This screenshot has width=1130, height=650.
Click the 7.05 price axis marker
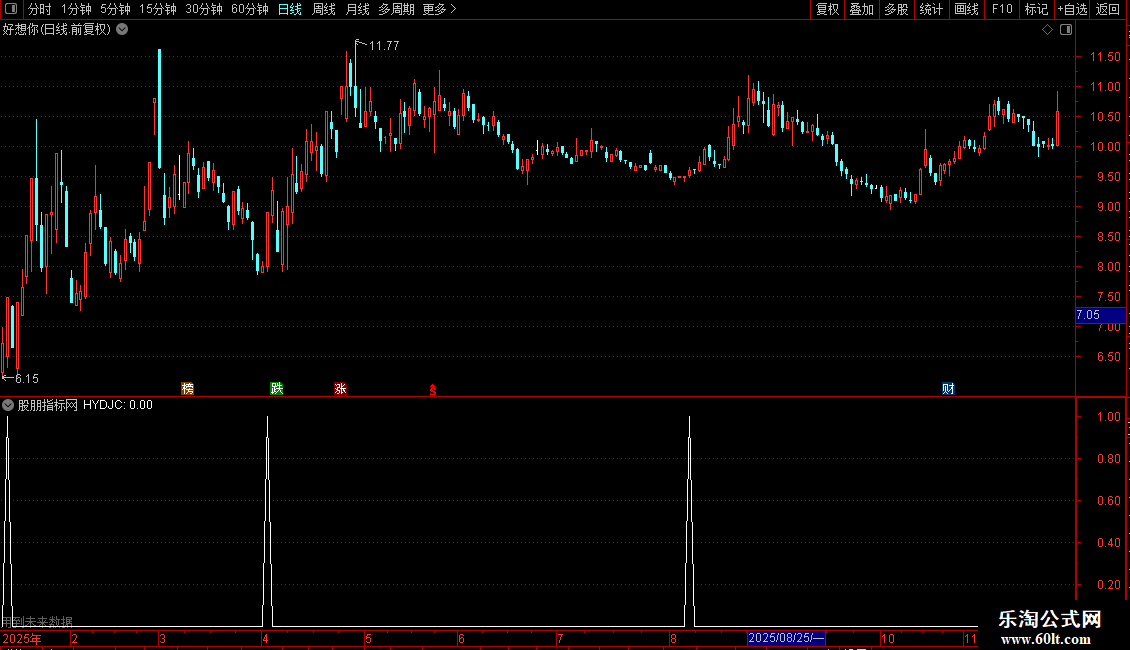[1100, 315]
